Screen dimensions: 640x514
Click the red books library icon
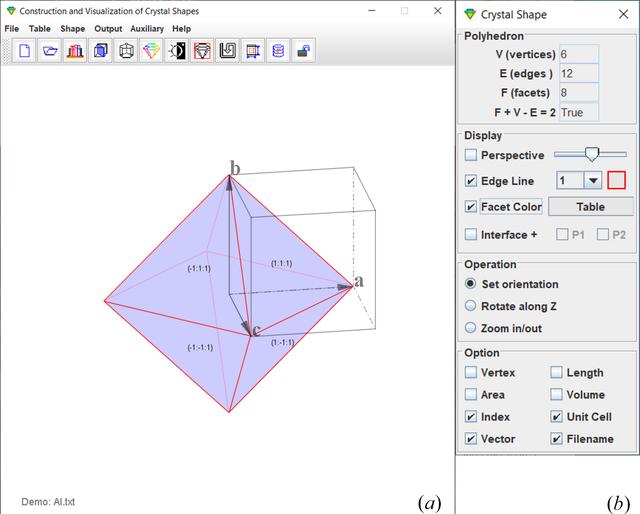coord(75,51)
